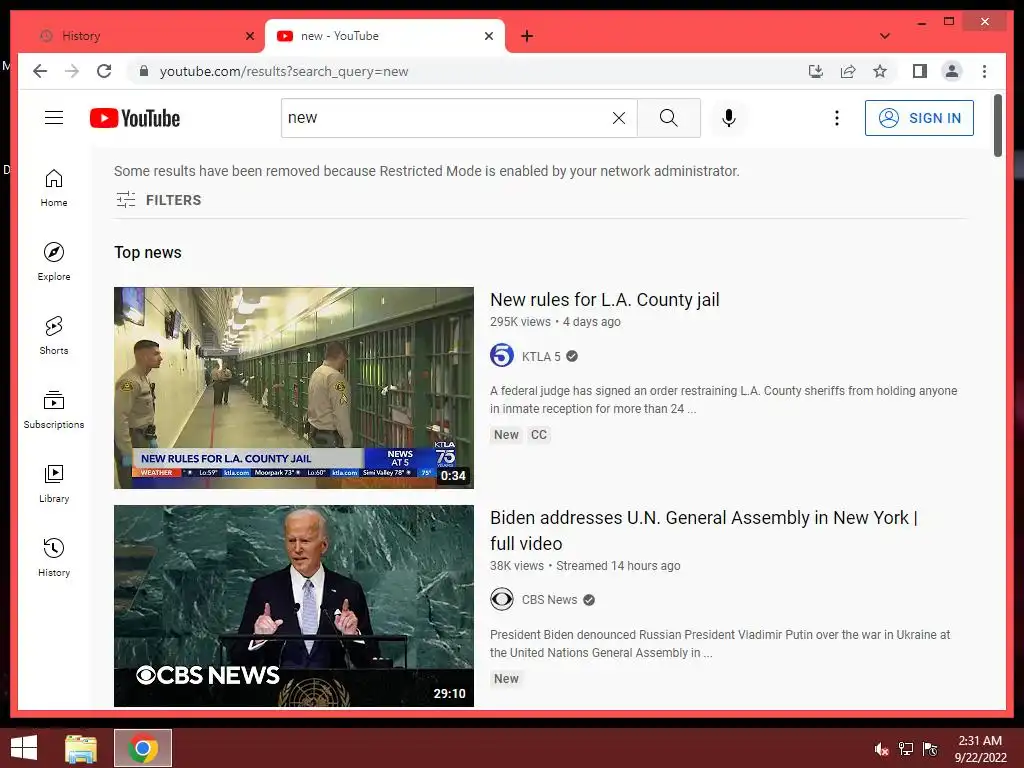This screenshot has height=768, width=1024.
Task: Open Shorts in the sidebar
Action: pos(54,336)
